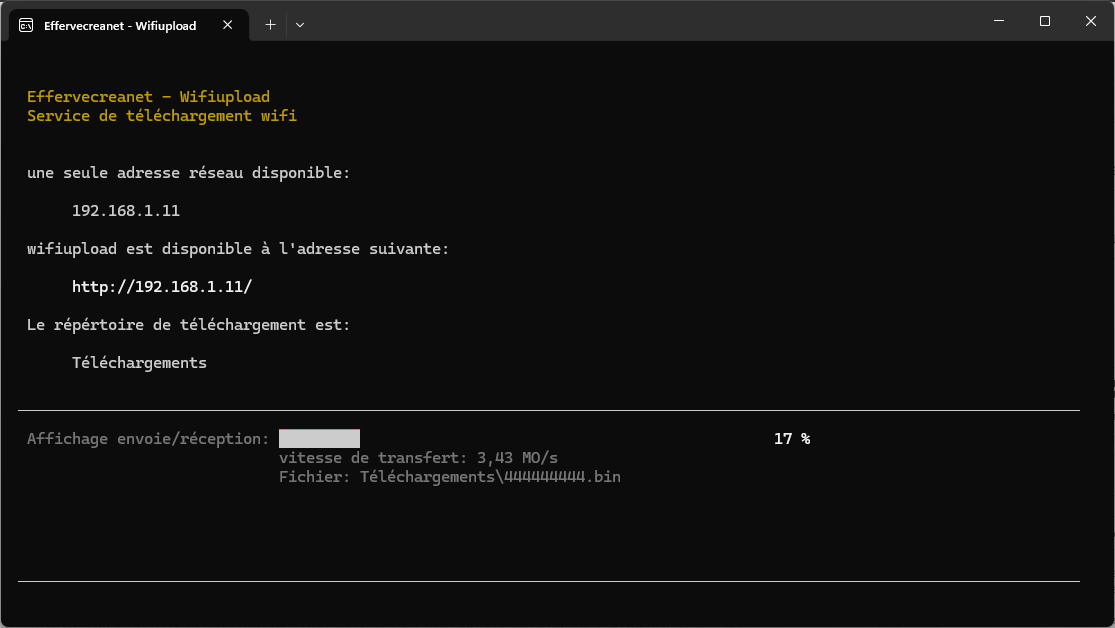Click the terminal icon in the tab

click(x=27, y=25)
